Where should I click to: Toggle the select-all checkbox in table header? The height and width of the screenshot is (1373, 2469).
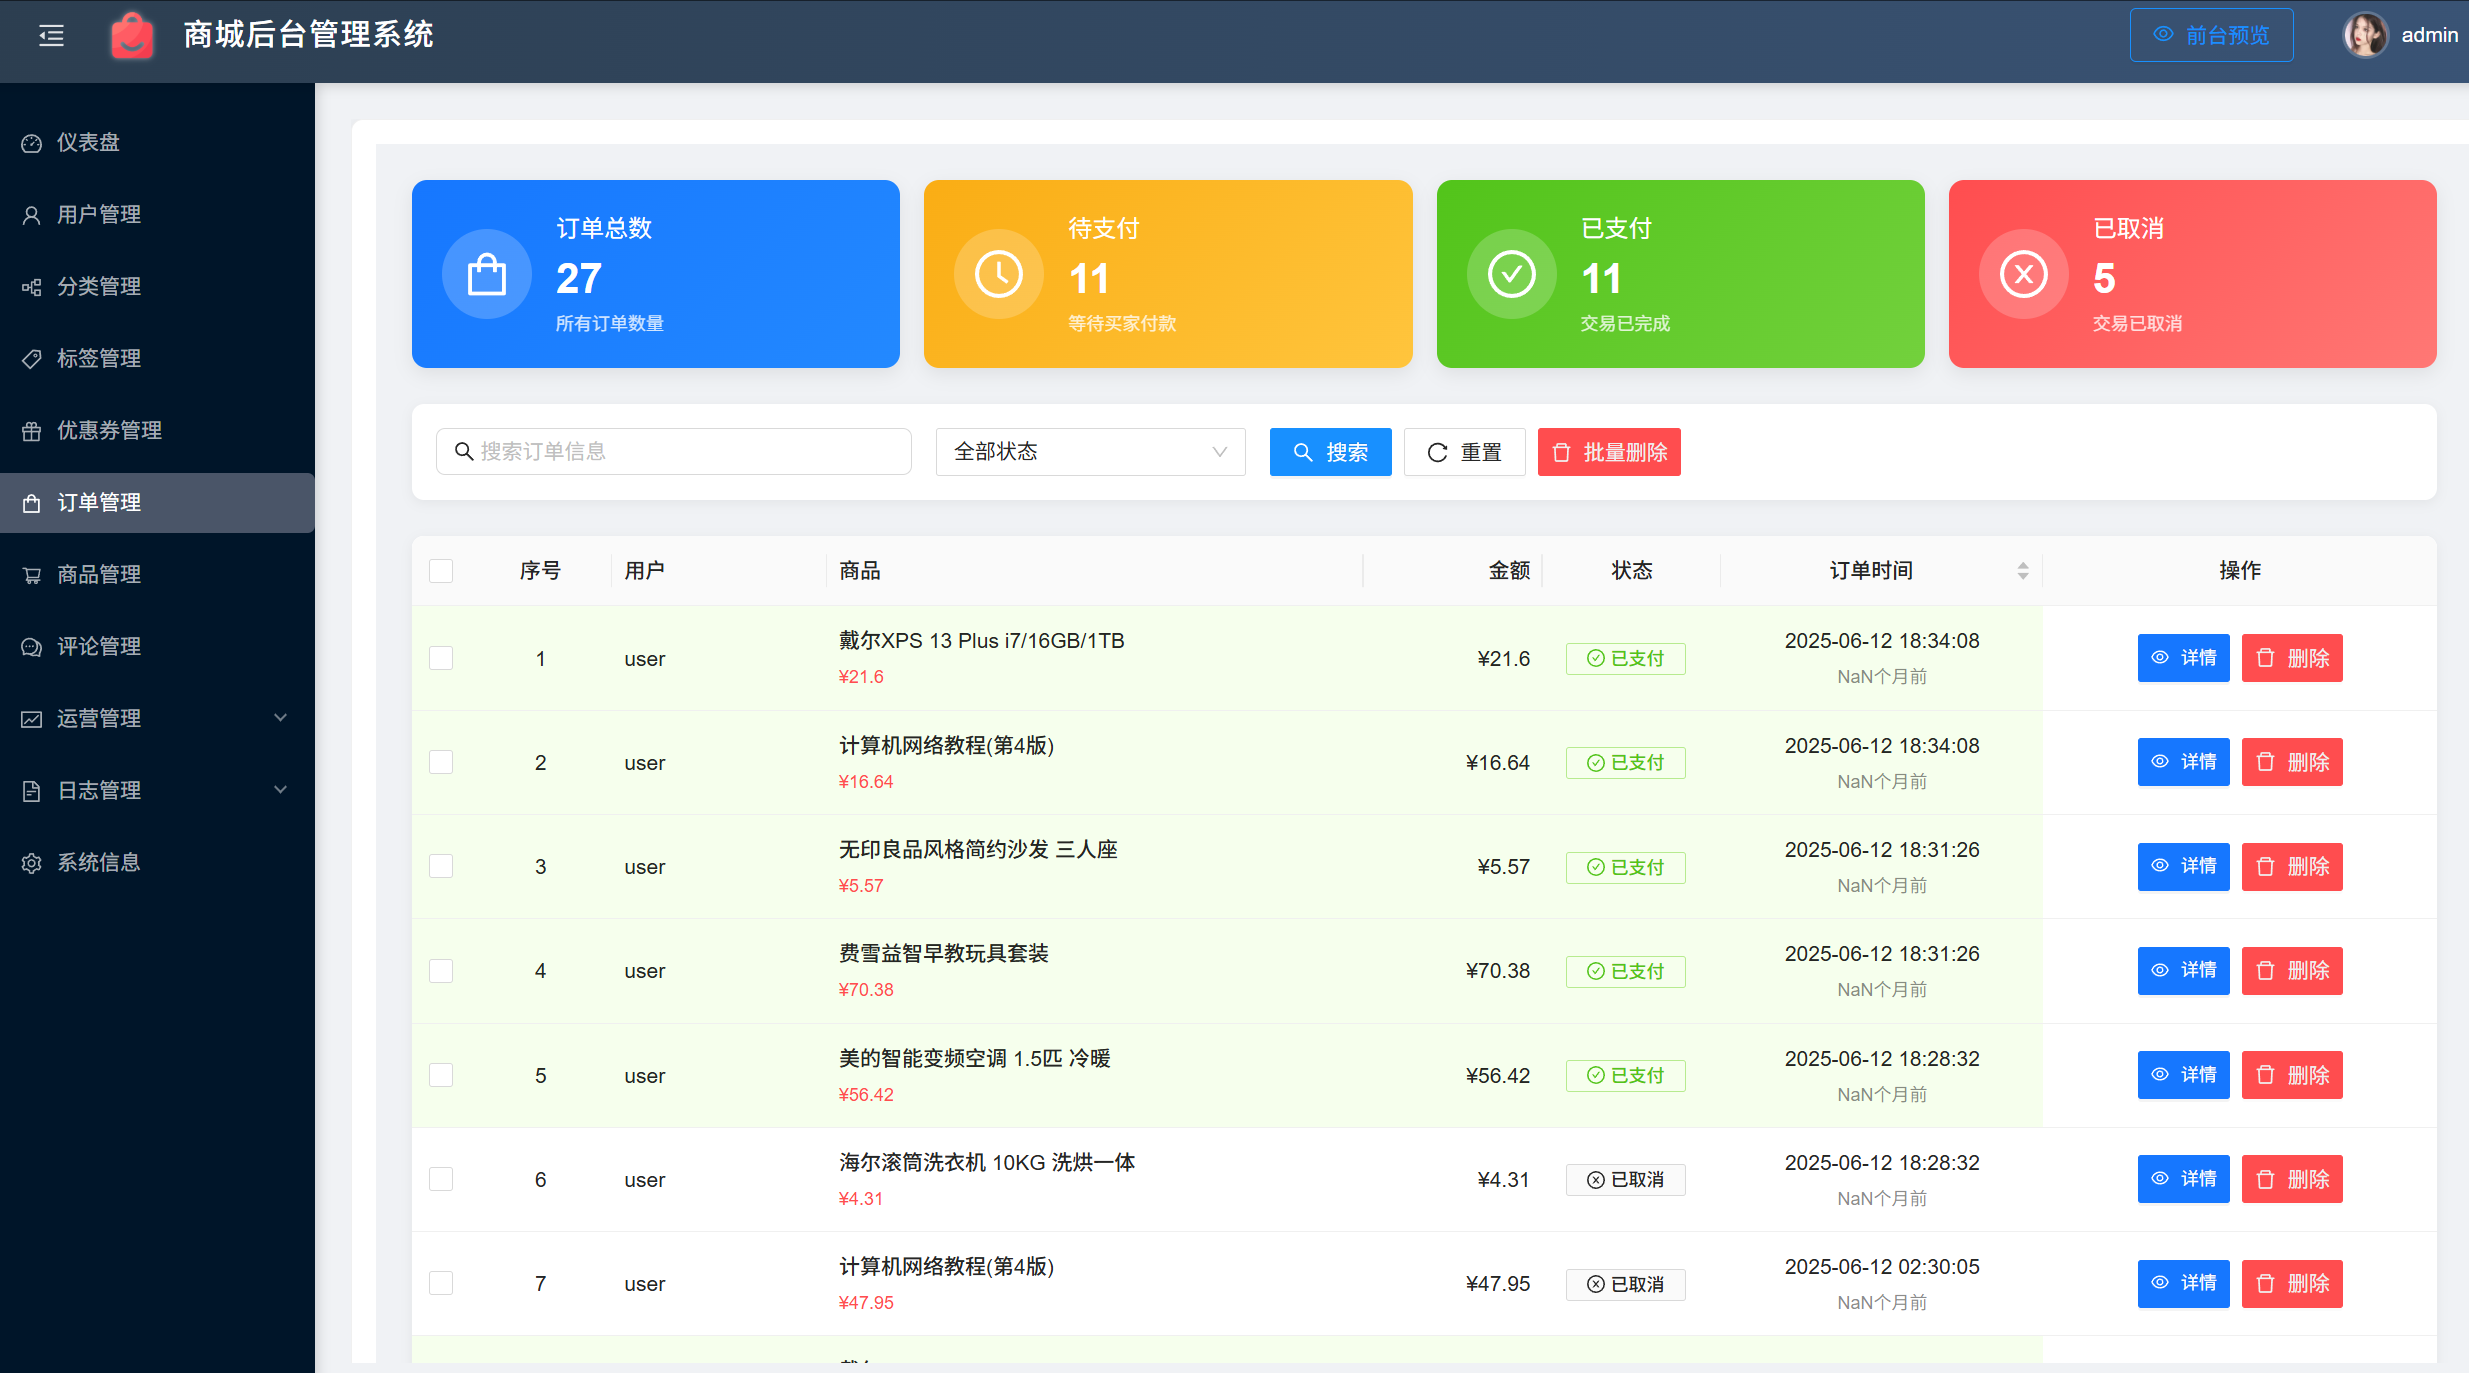(441, 570)
